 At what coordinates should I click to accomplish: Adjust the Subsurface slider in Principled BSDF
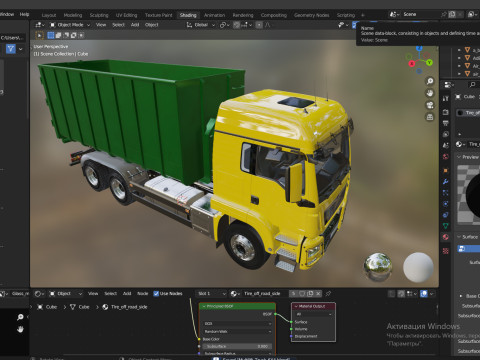point(238,346)
